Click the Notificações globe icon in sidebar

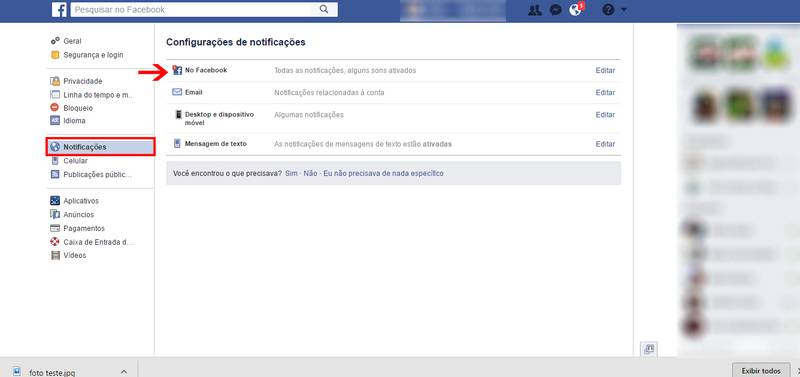click(55, 147)
